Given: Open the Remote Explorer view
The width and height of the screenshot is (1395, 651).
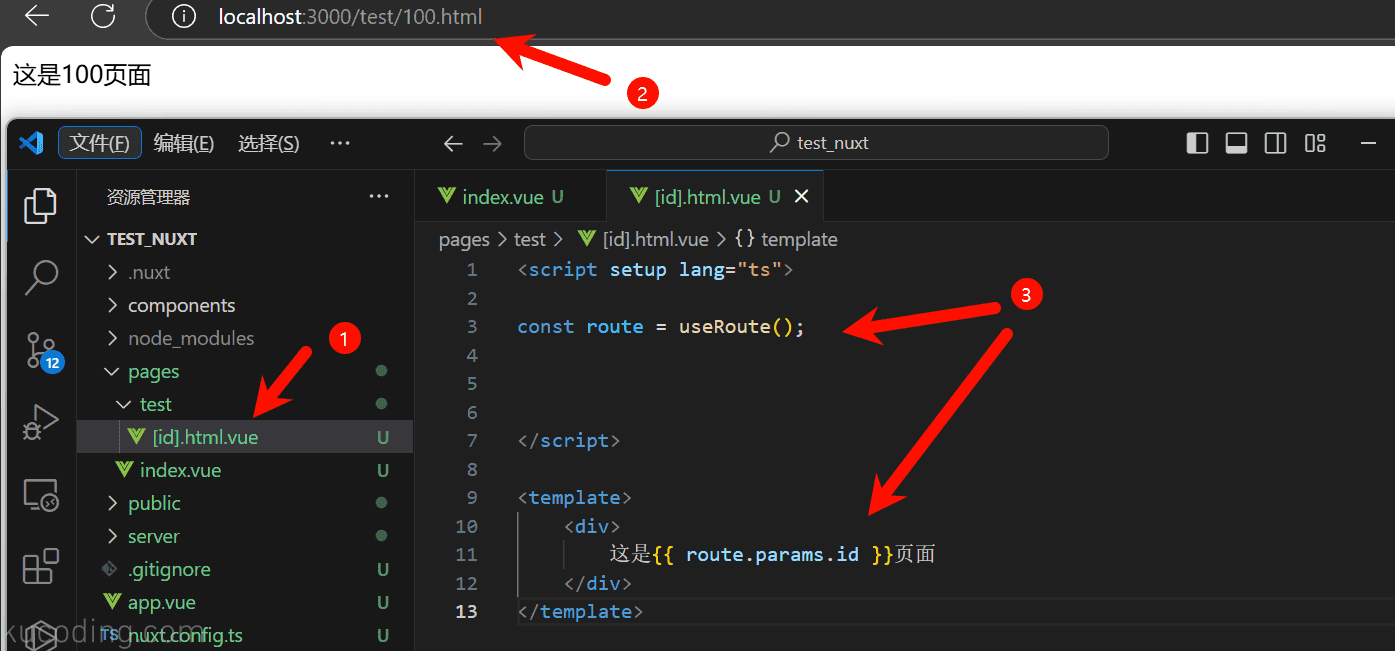Looking at the screenshot, I should (x=41, y=494).
